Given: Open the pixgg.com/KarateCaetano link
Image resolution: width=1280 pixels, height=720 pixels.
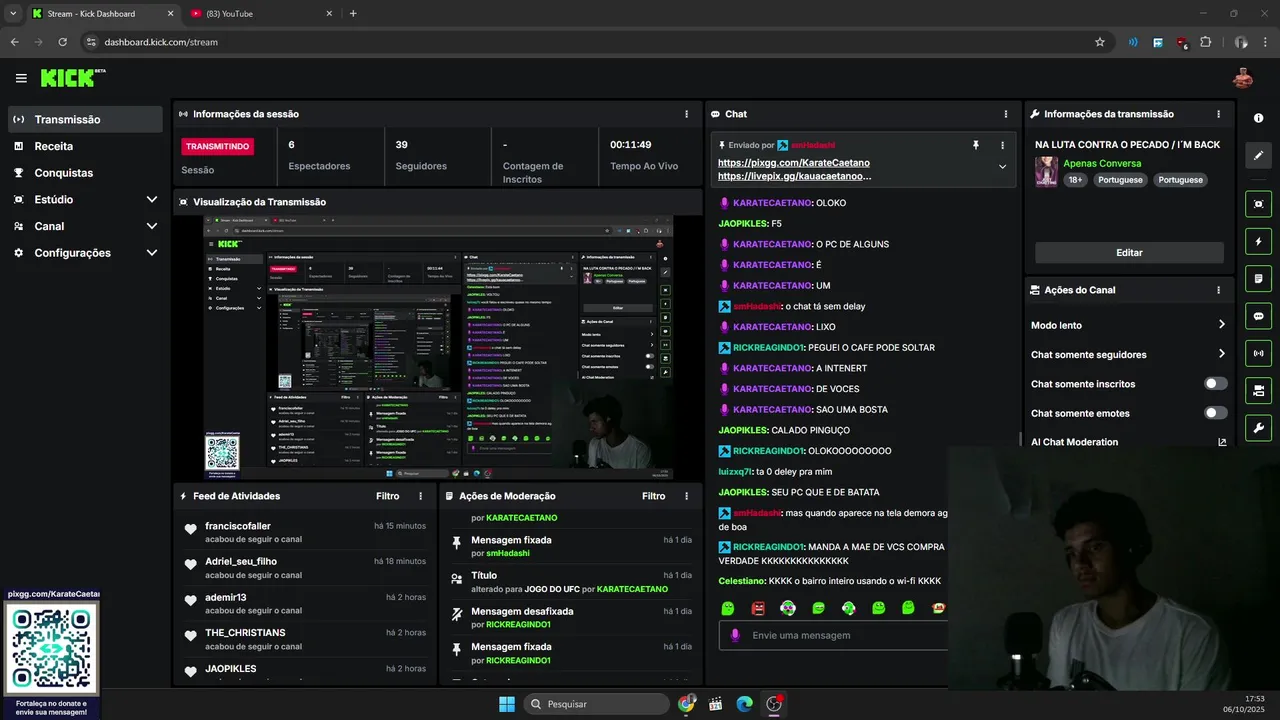Looking at the screenshot, I should coord(794,163).
